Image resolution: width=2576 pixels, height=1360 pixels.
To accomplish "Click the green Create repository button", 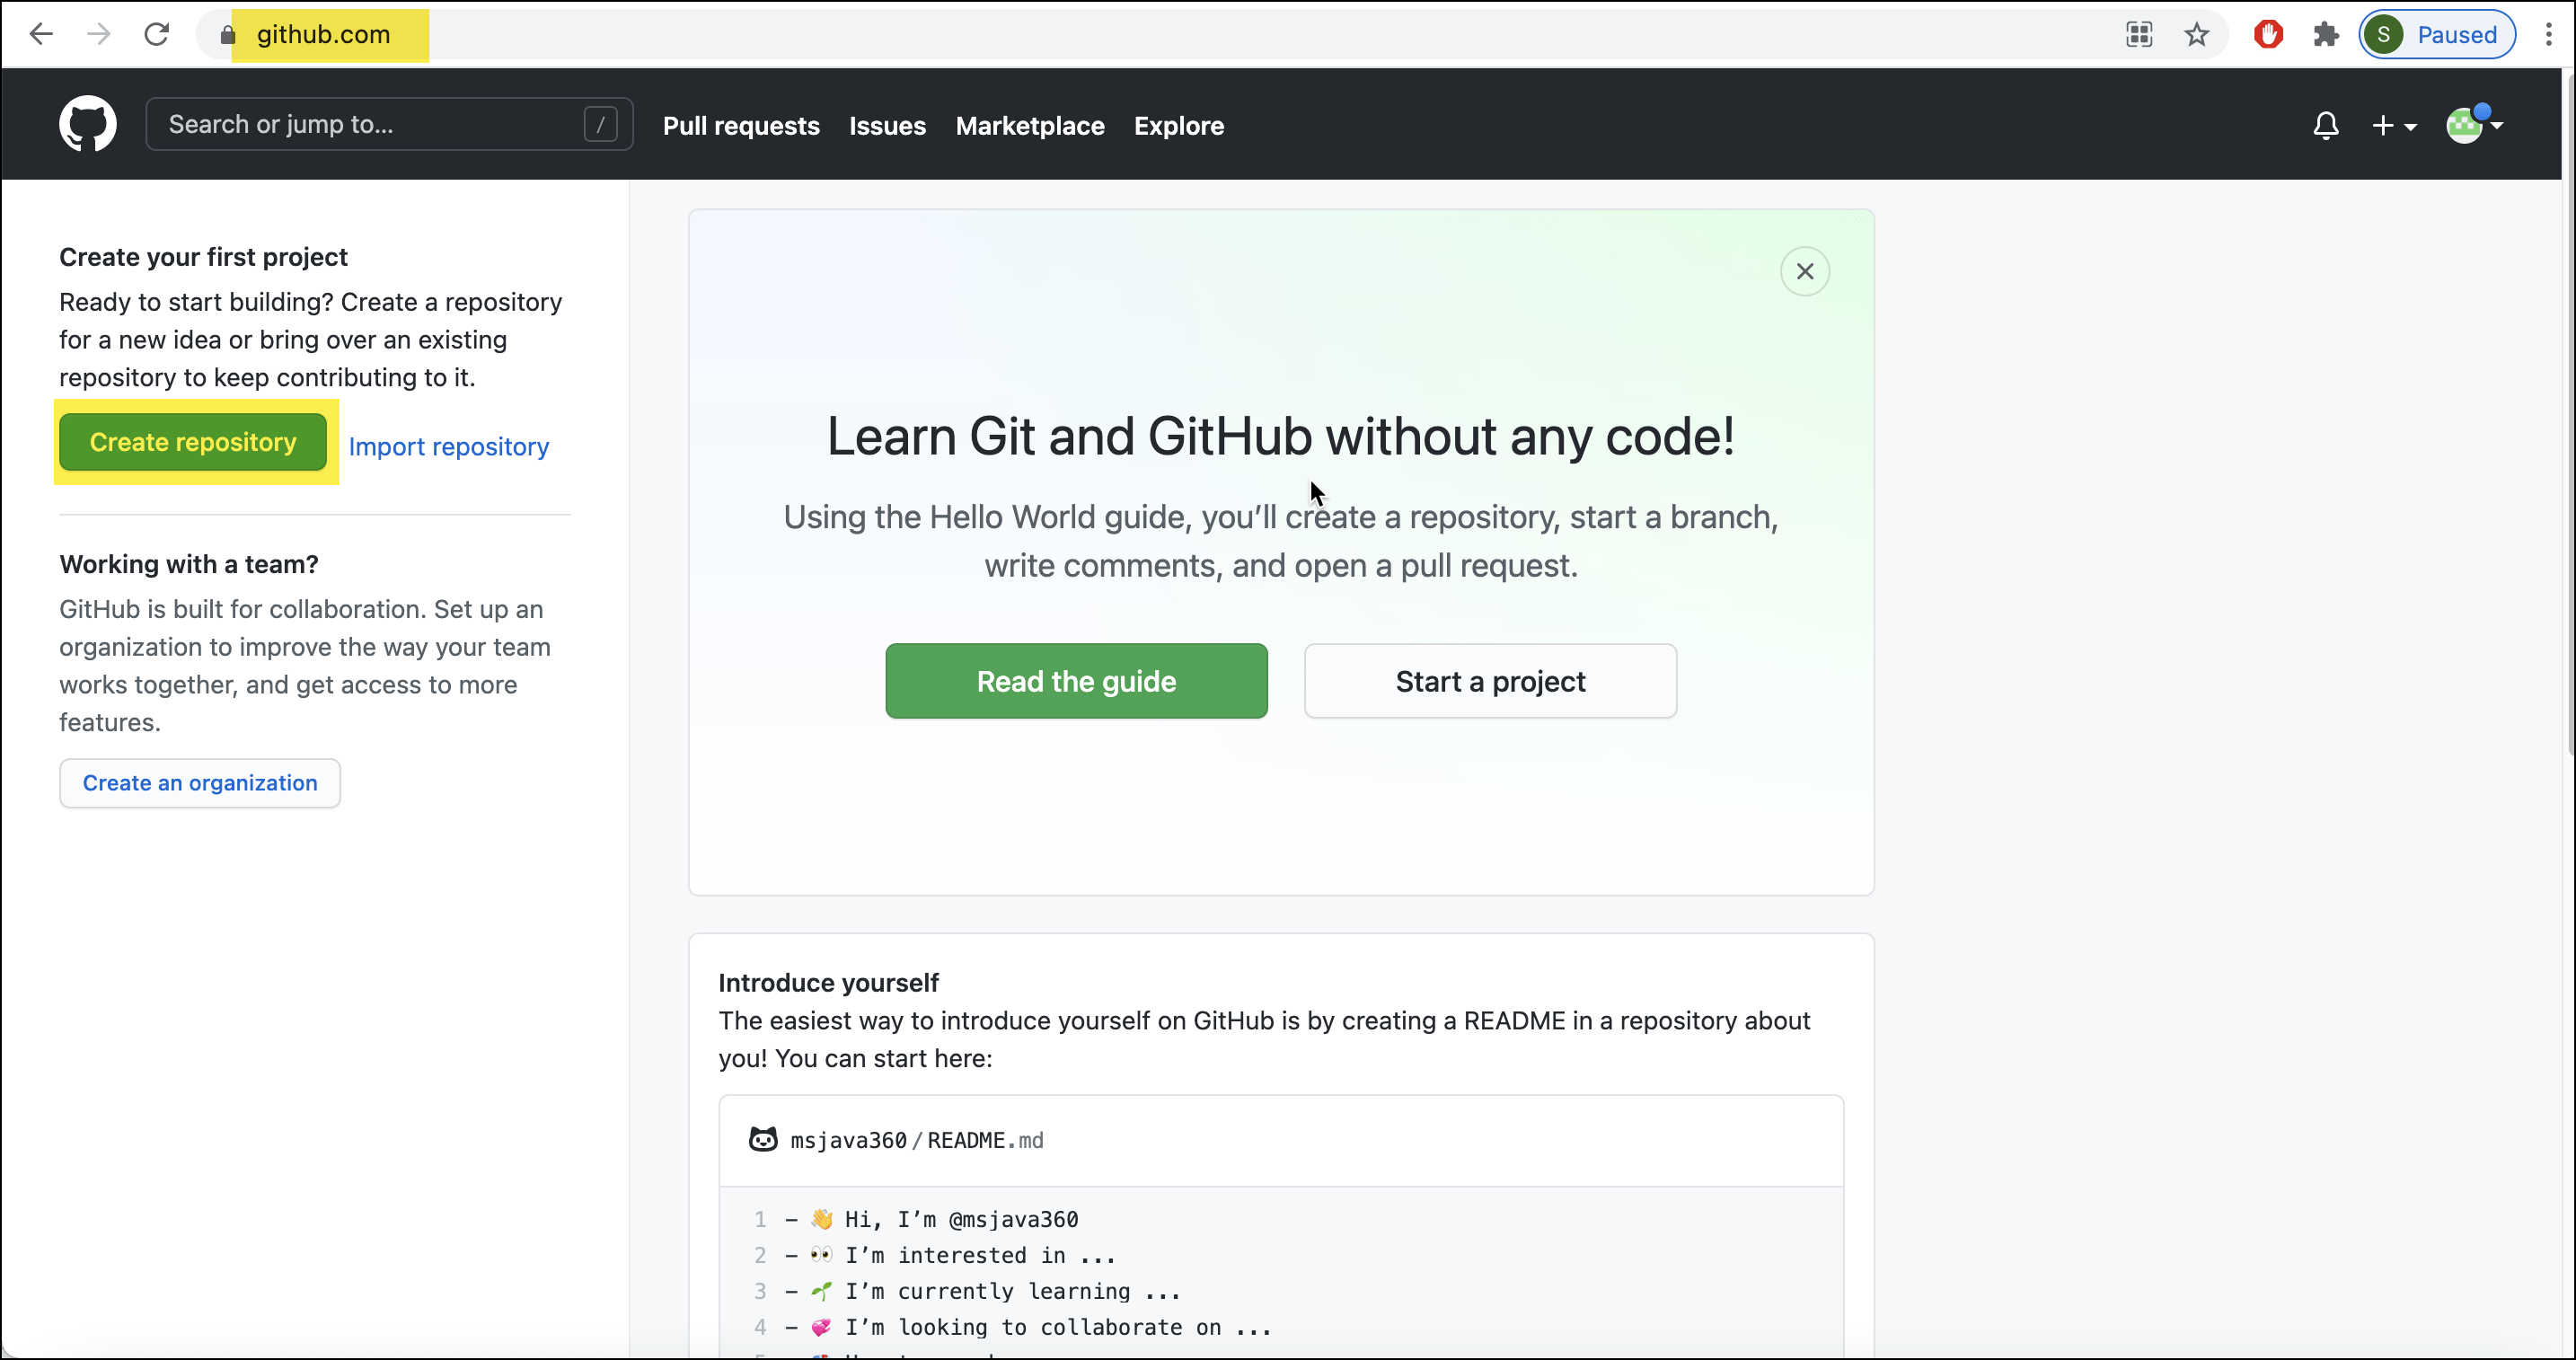I will 193,442.
